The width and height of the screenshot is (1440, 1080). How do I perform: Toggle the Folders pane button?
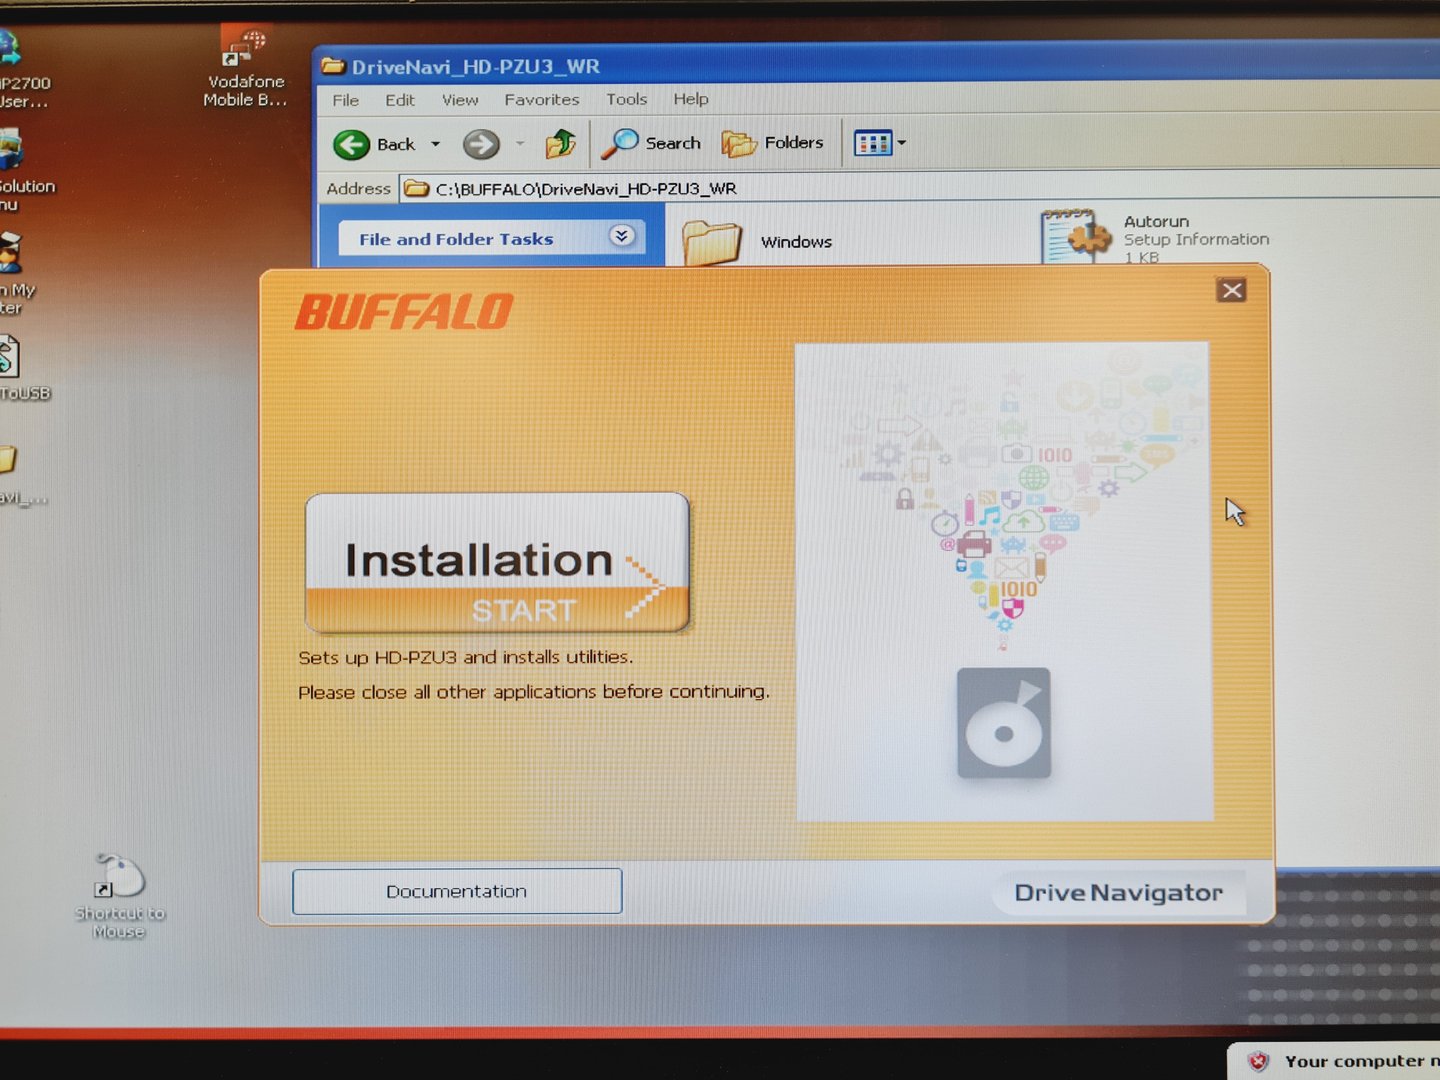coord(773,144)
